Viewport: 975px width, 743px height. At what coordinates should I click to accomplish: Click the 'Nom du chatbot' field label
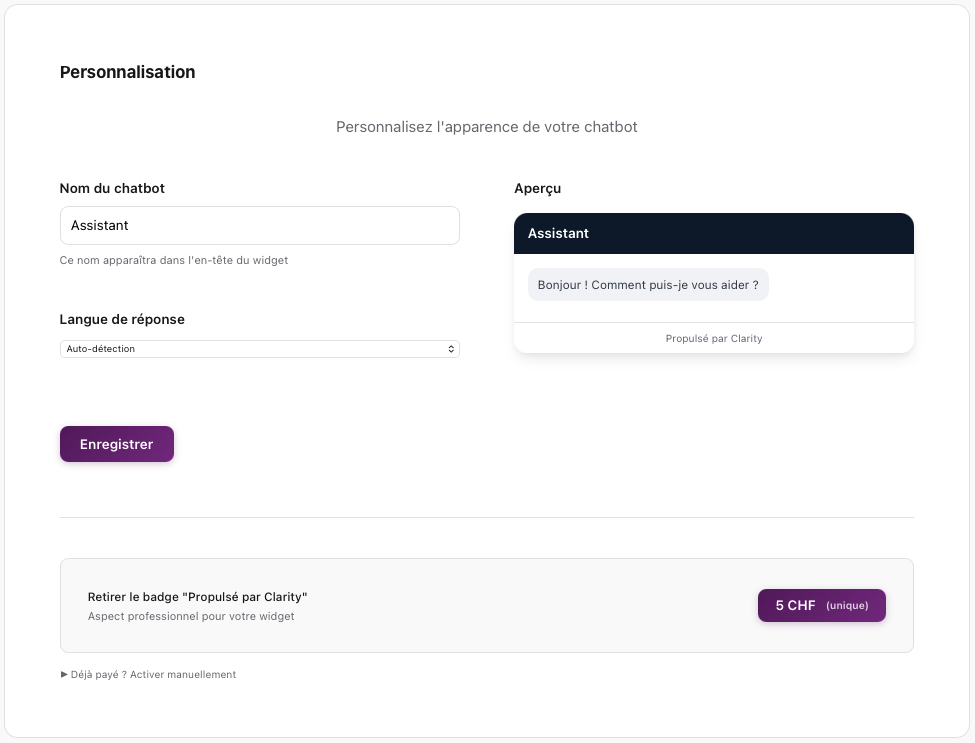coord(112,188)
